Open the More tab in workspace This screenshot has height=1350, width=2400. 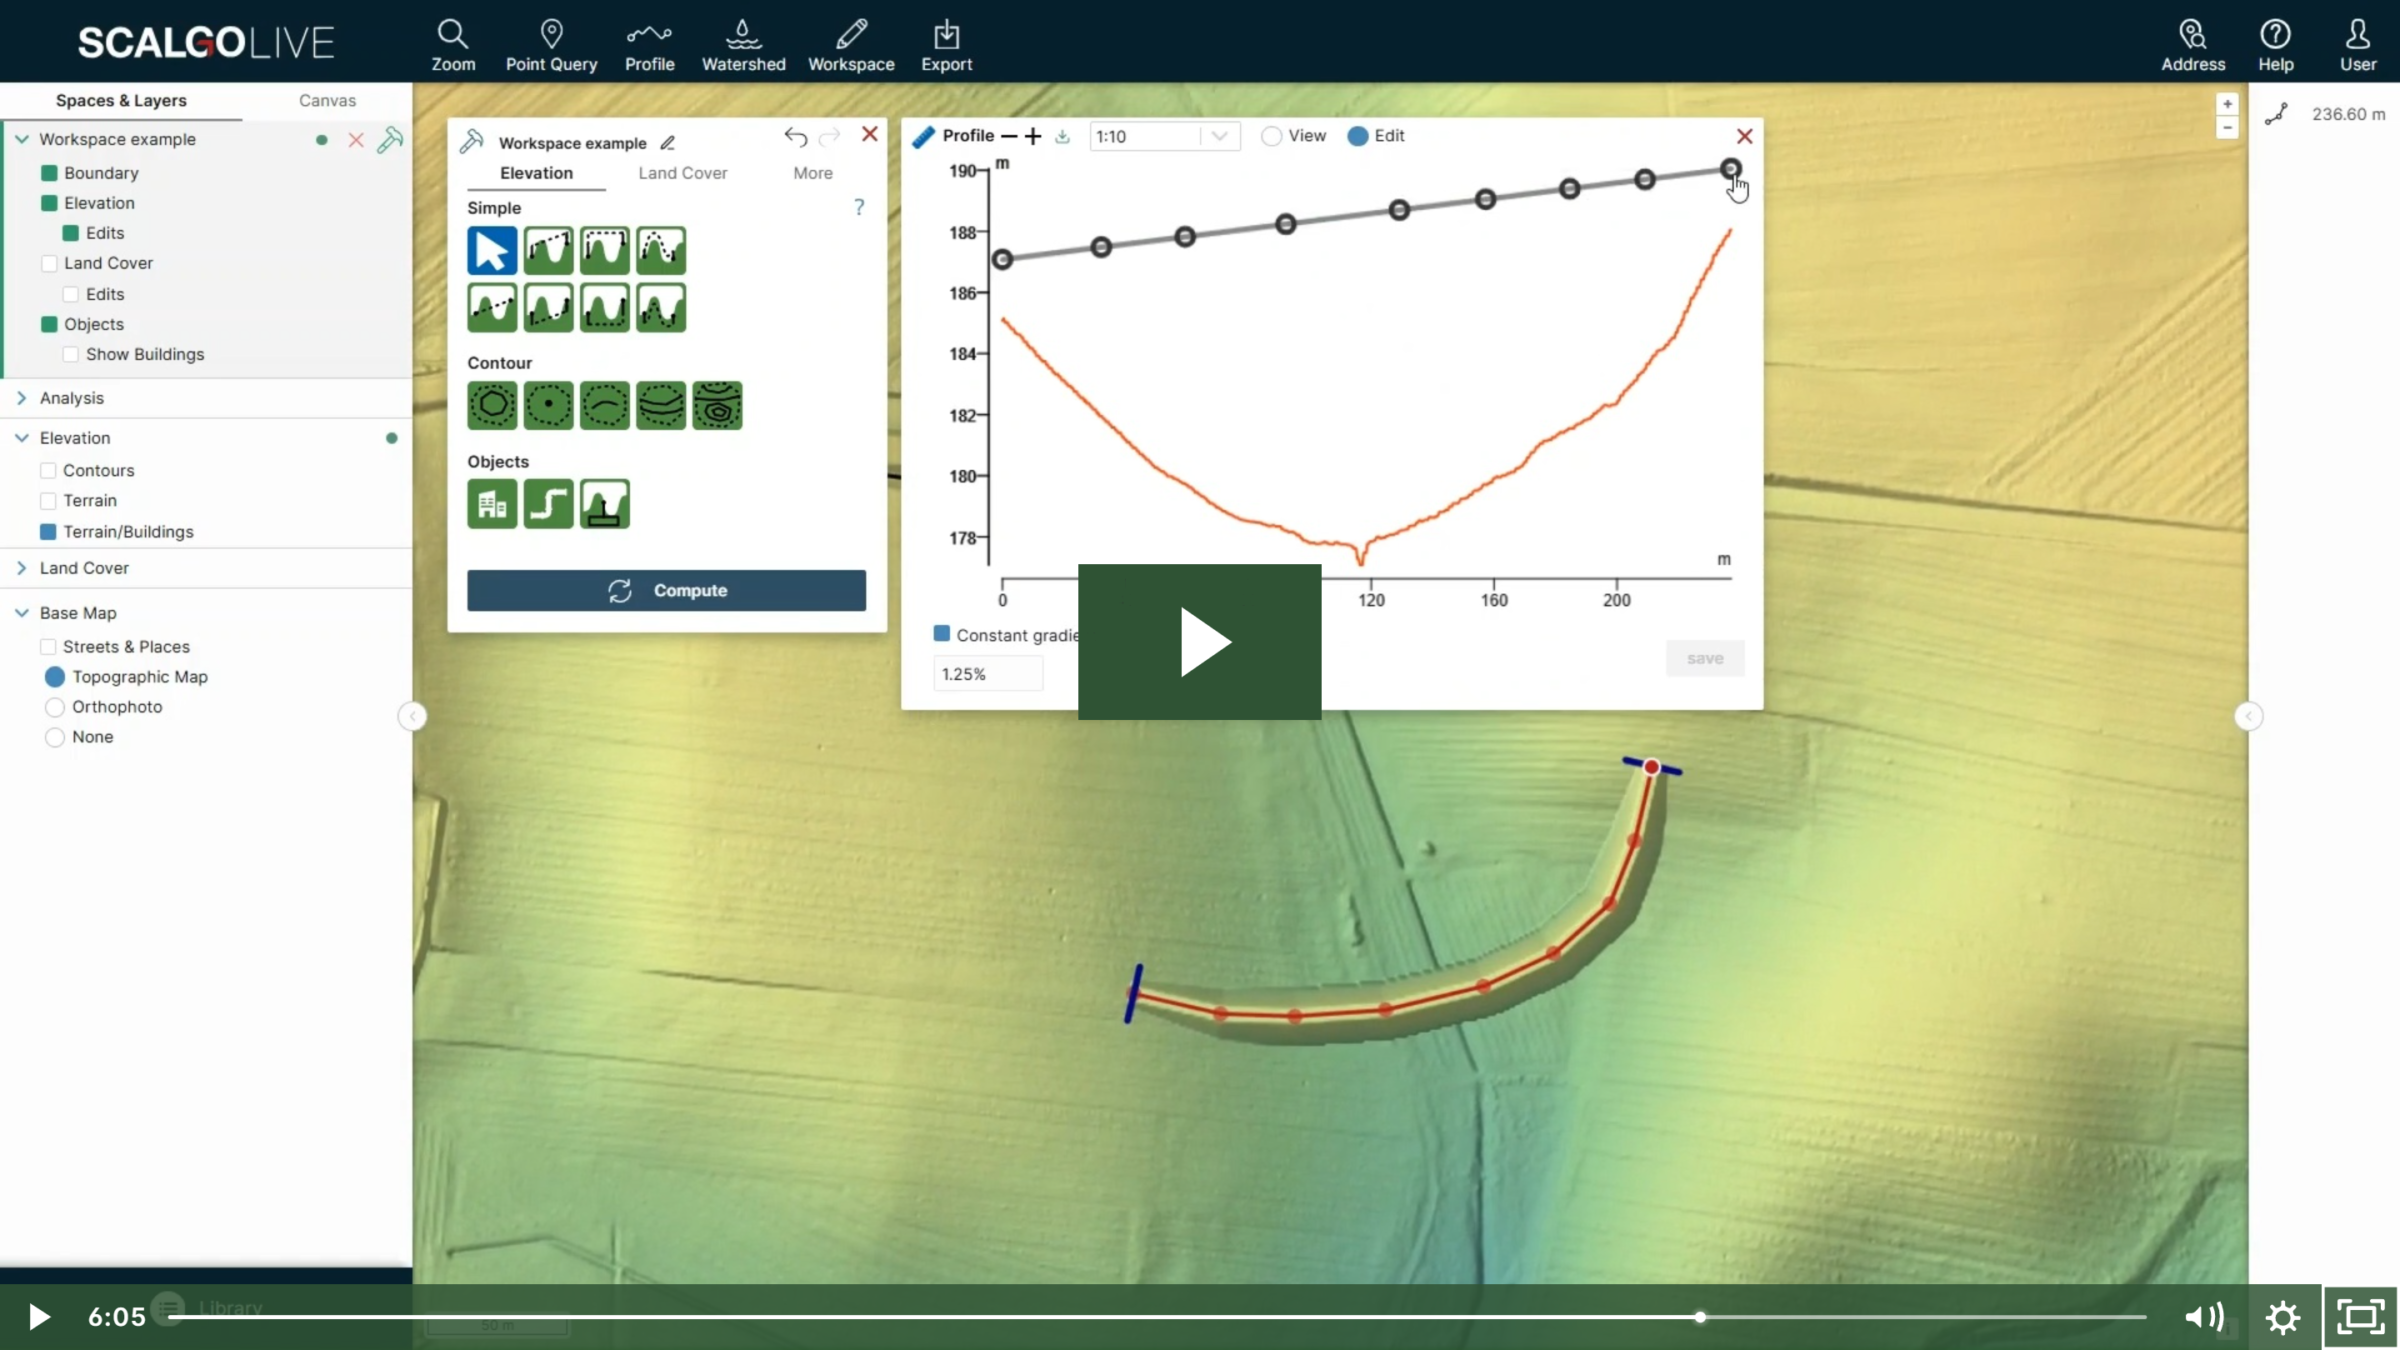click(x=813, y=173)
